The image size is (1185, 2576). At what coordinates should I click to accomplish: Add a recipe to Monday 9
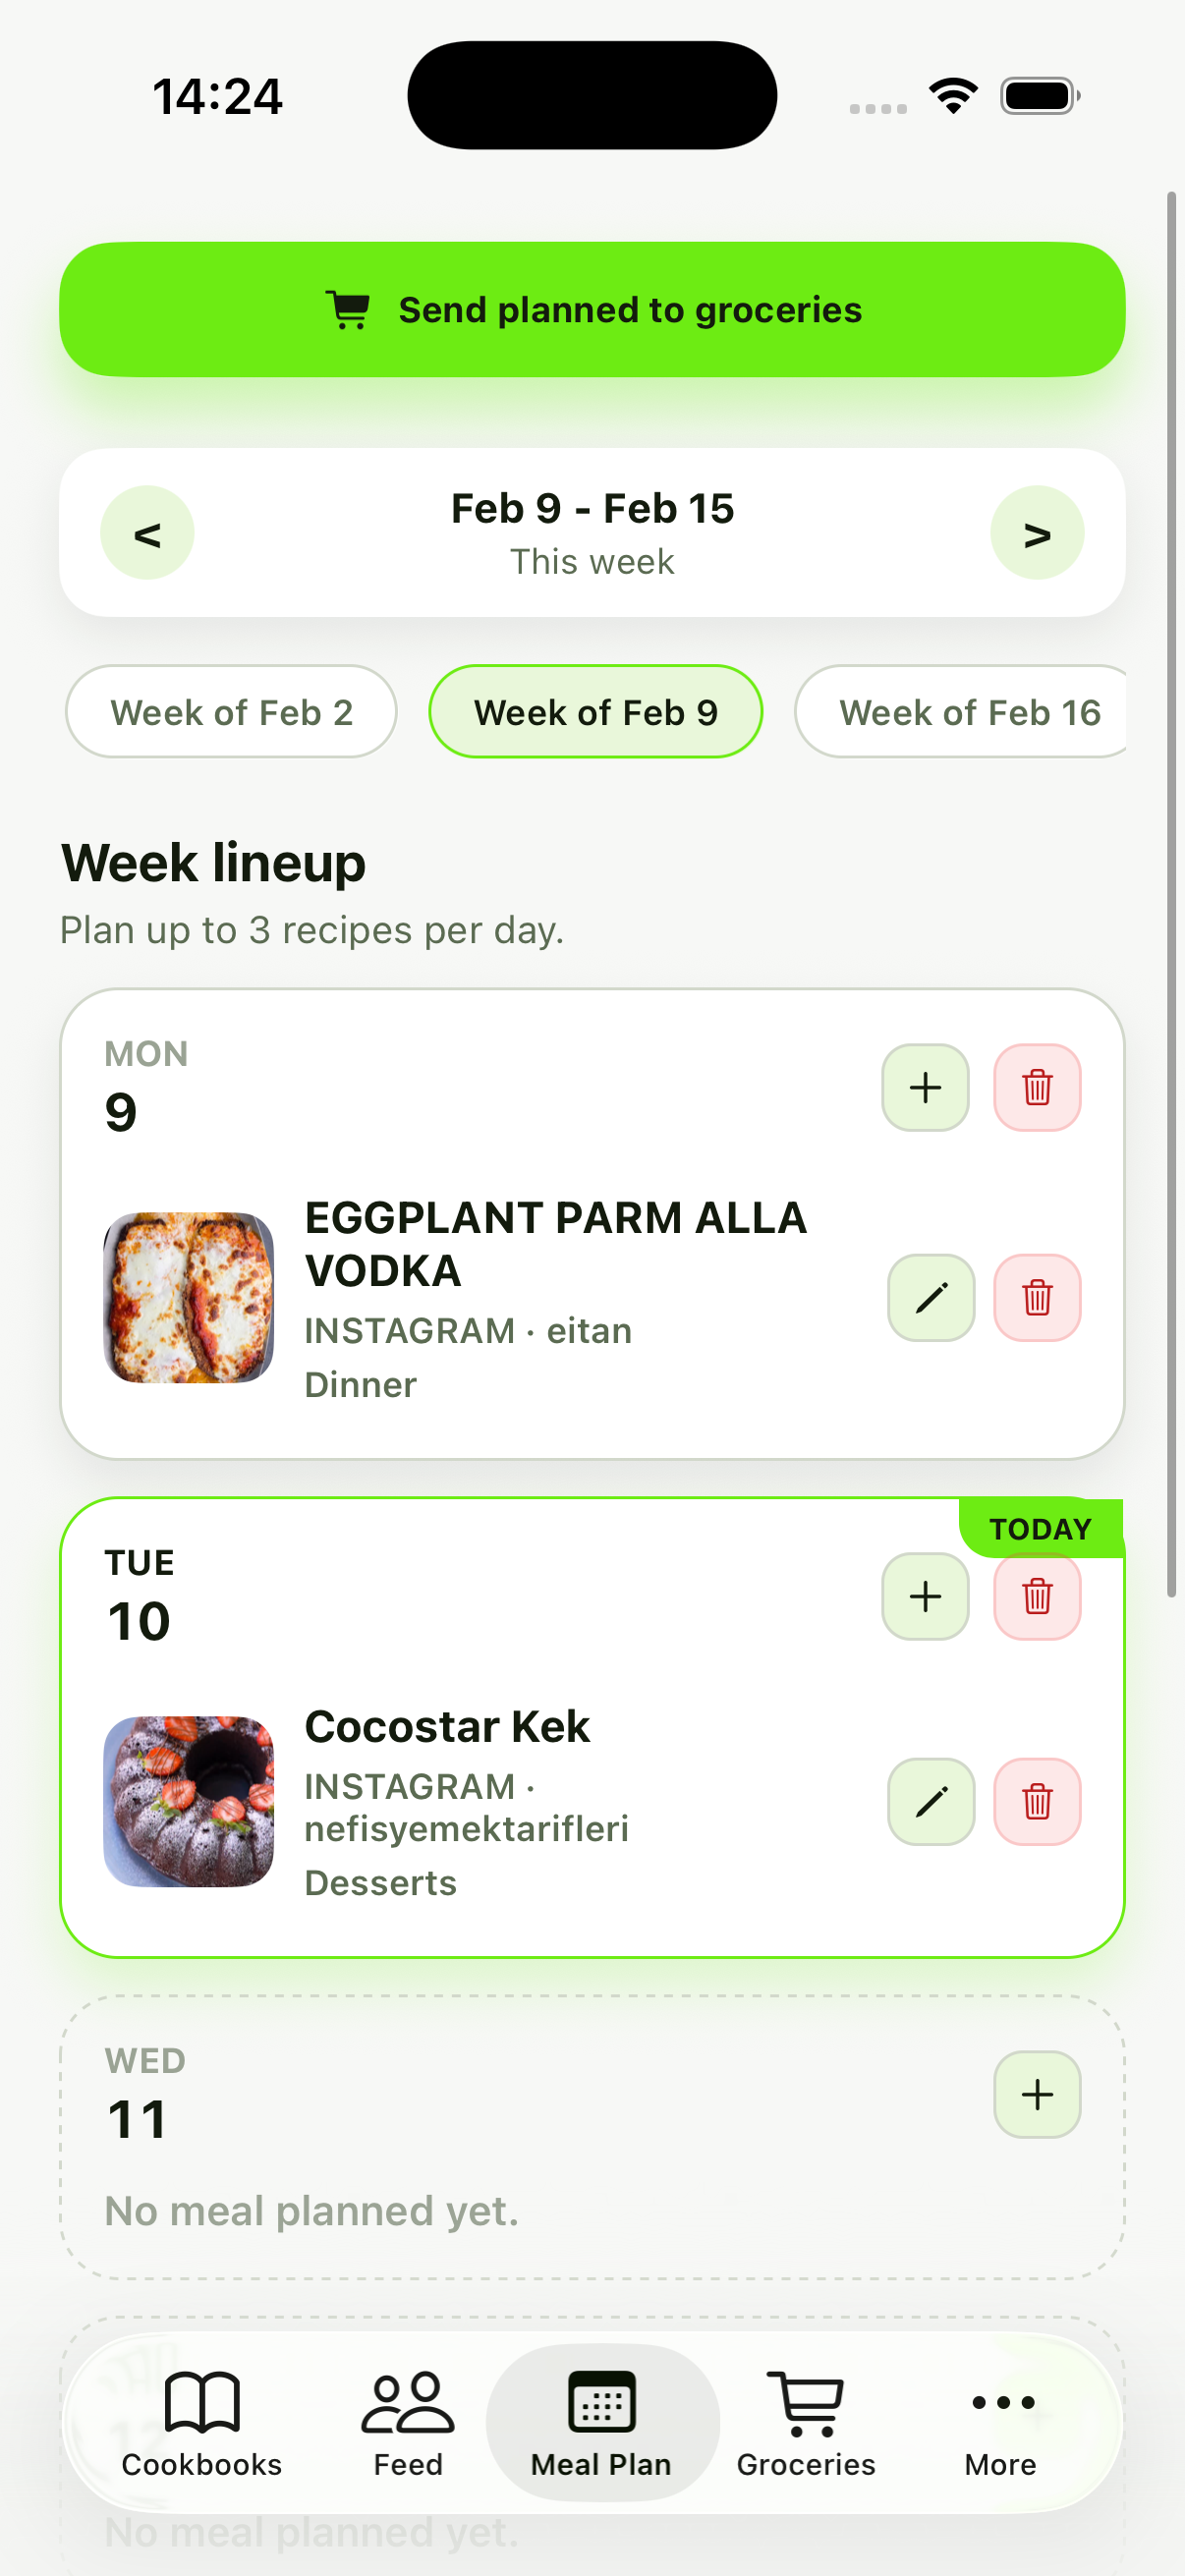coord(925,1087)
